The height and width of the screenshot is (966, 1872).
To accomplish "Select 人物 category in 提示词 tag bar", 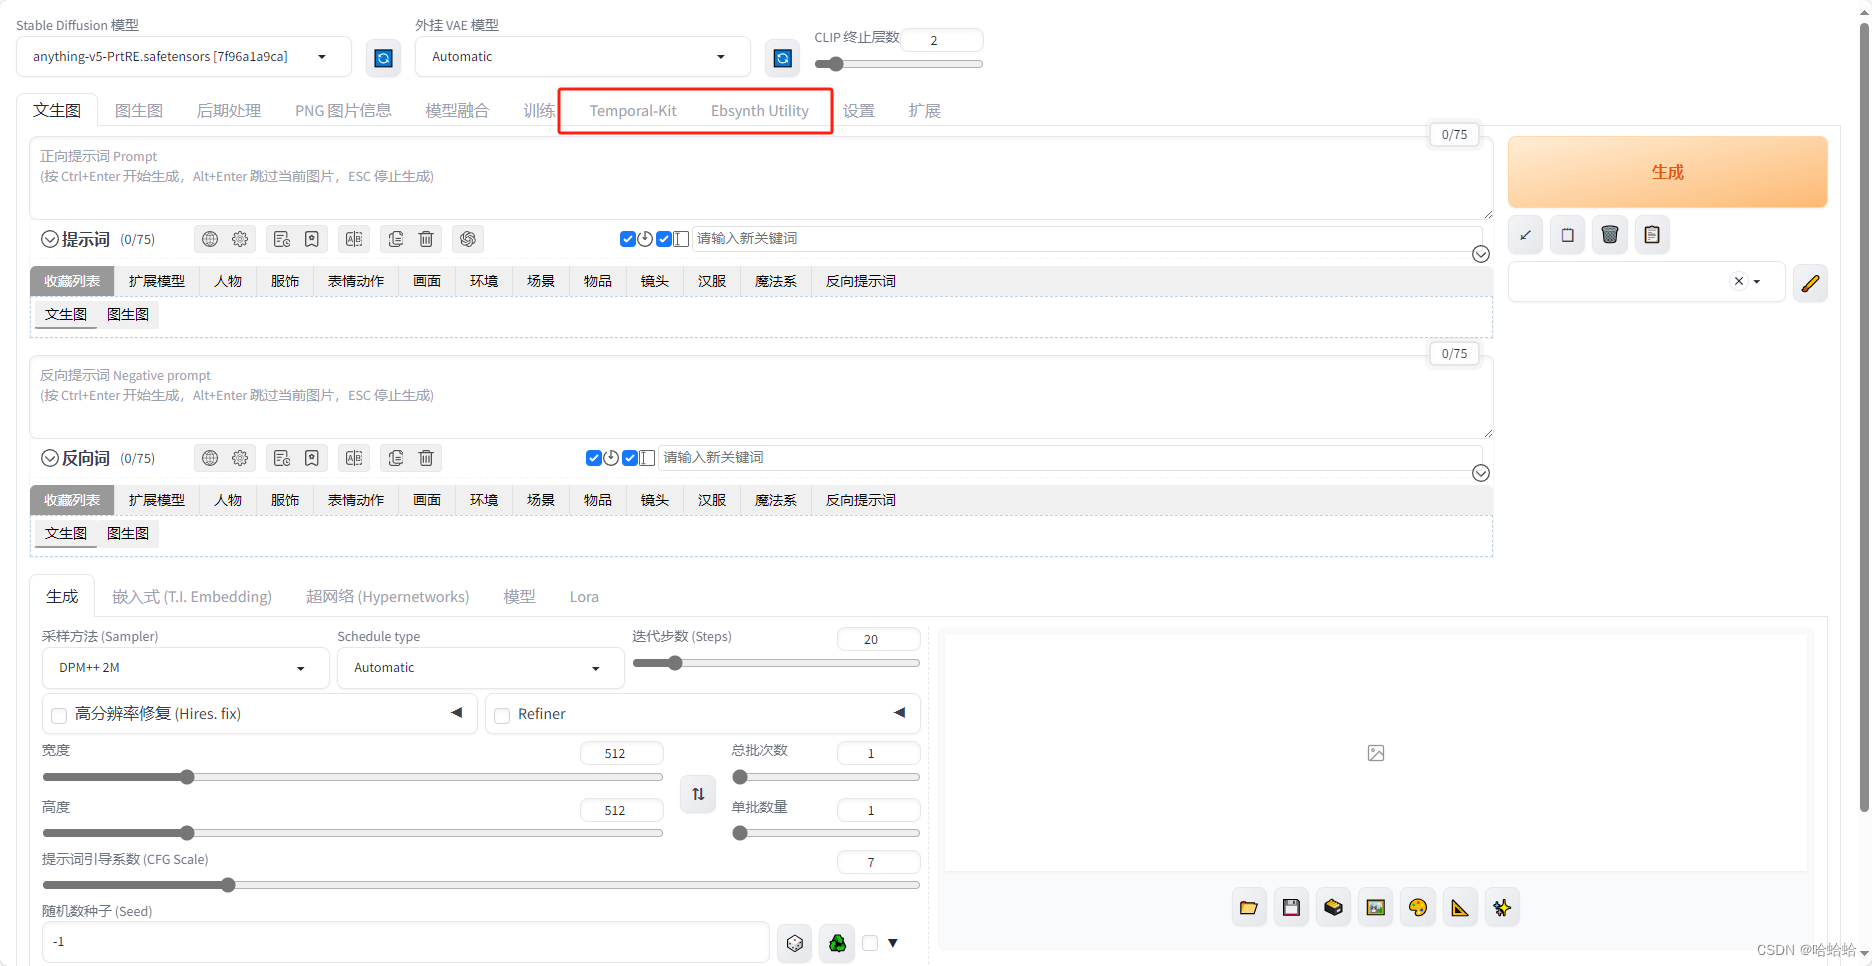I will tap(228, 281).
